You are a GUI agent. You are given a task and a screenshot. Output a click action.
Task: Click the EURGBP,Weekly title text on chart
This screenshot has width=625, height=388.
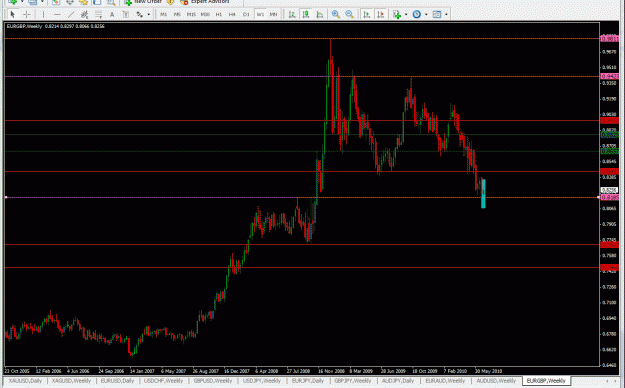tap(24, 26)
